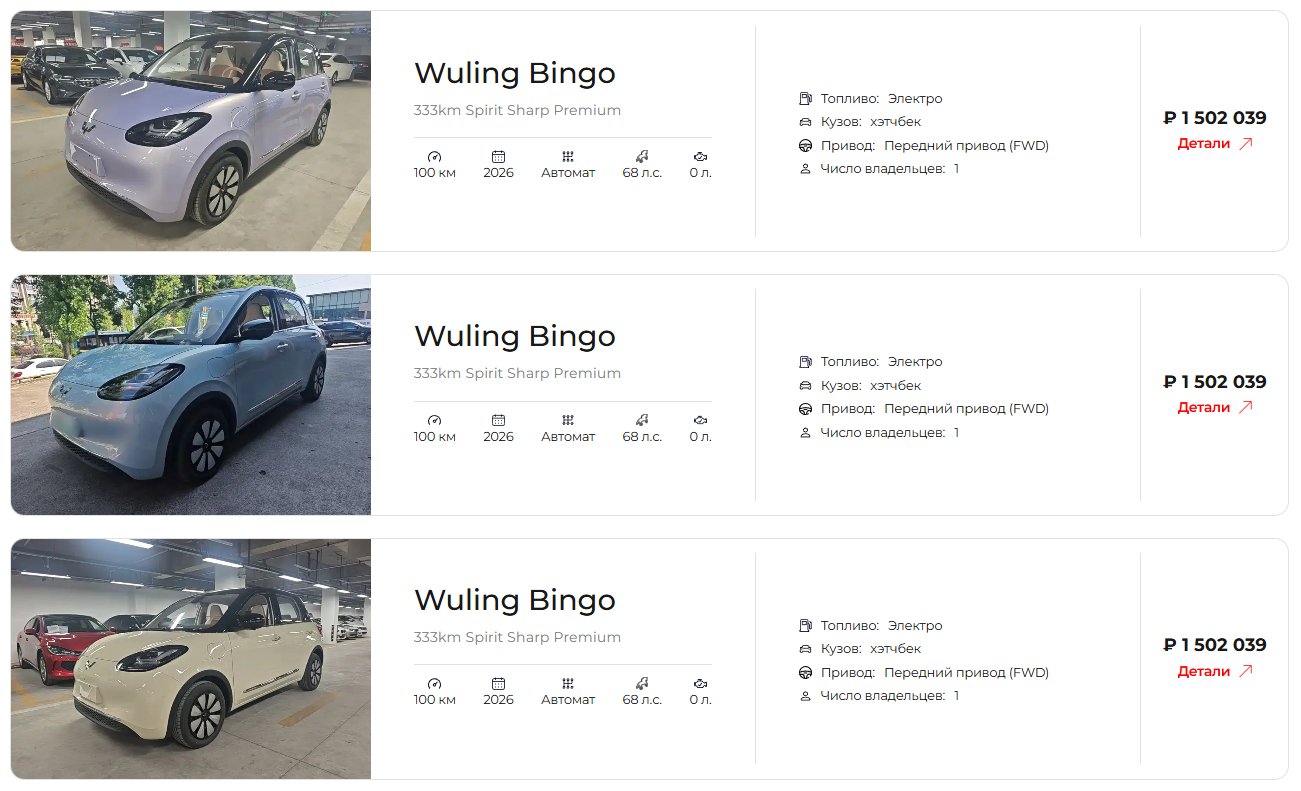The image size is (1301, 791).
Task: Open the purple Wuling Bingo photo
Action: (x=191, y=131)
